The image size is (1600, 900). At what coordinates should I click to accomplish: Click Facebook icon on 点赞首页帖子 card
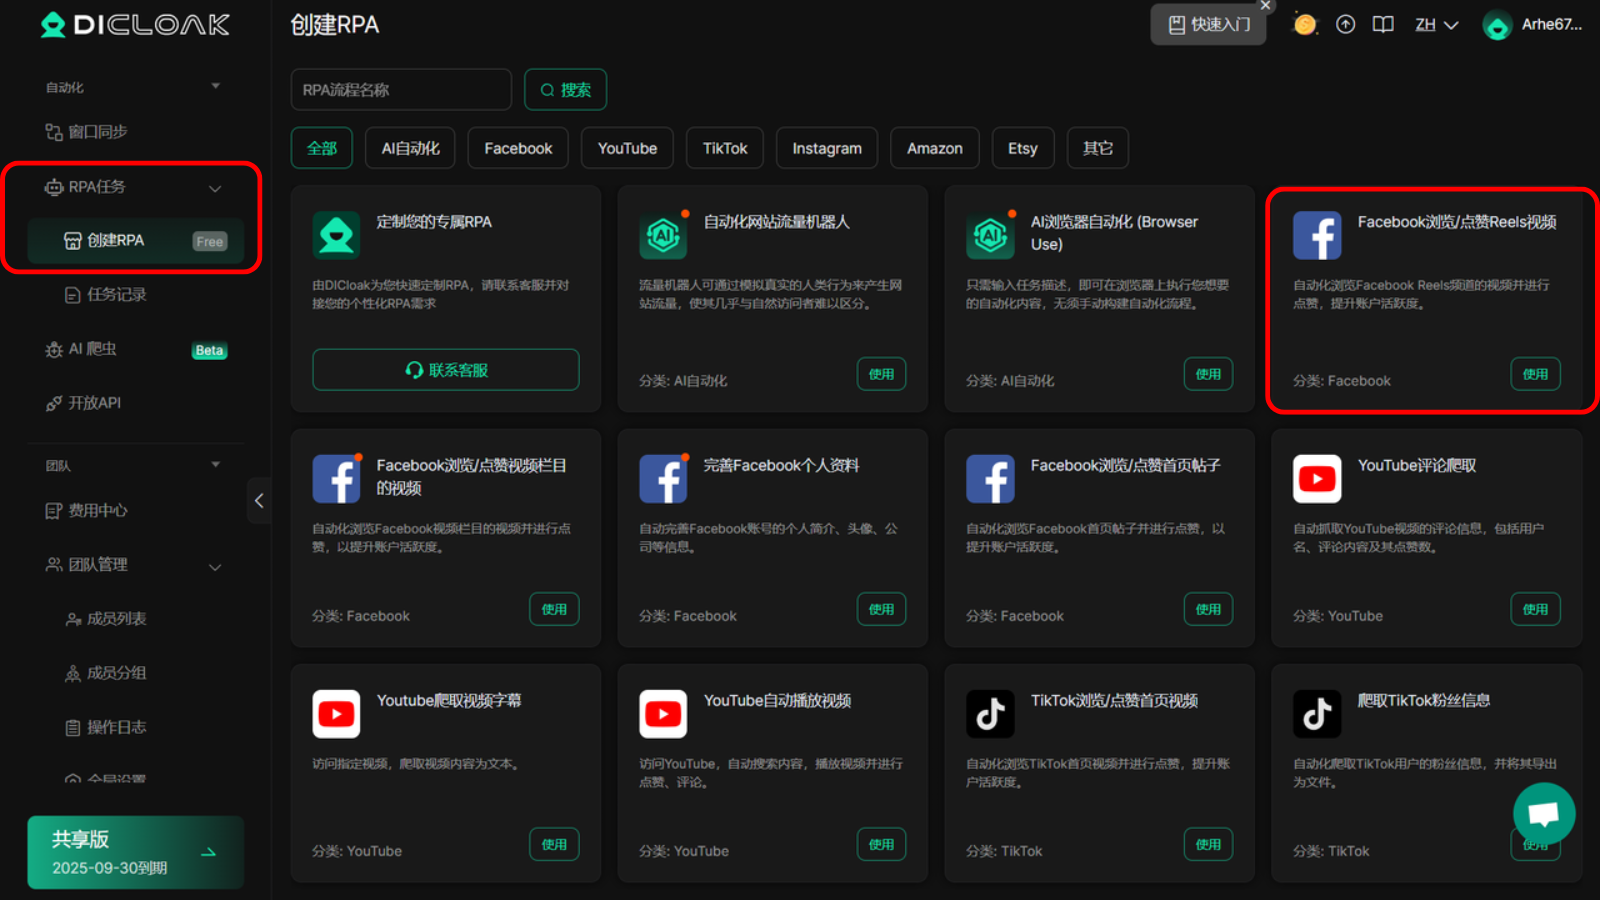pyautogui.click(x=990, y=479)
